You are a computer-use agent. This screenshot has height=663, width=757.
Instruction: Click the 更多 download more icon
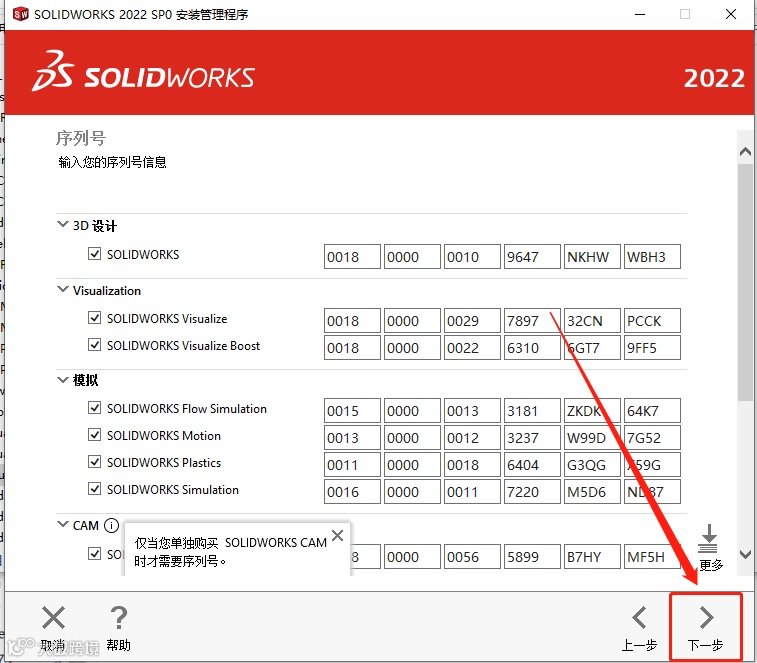coord(709,538)
